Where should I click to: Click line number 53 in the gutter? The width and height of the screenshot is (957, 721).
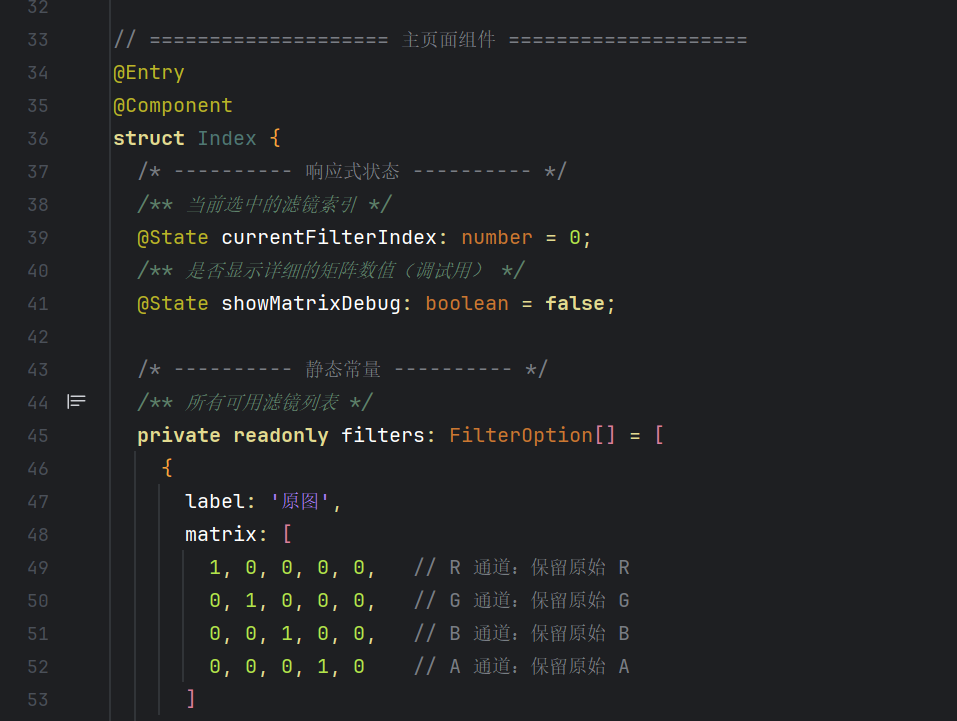click(38, 699)
